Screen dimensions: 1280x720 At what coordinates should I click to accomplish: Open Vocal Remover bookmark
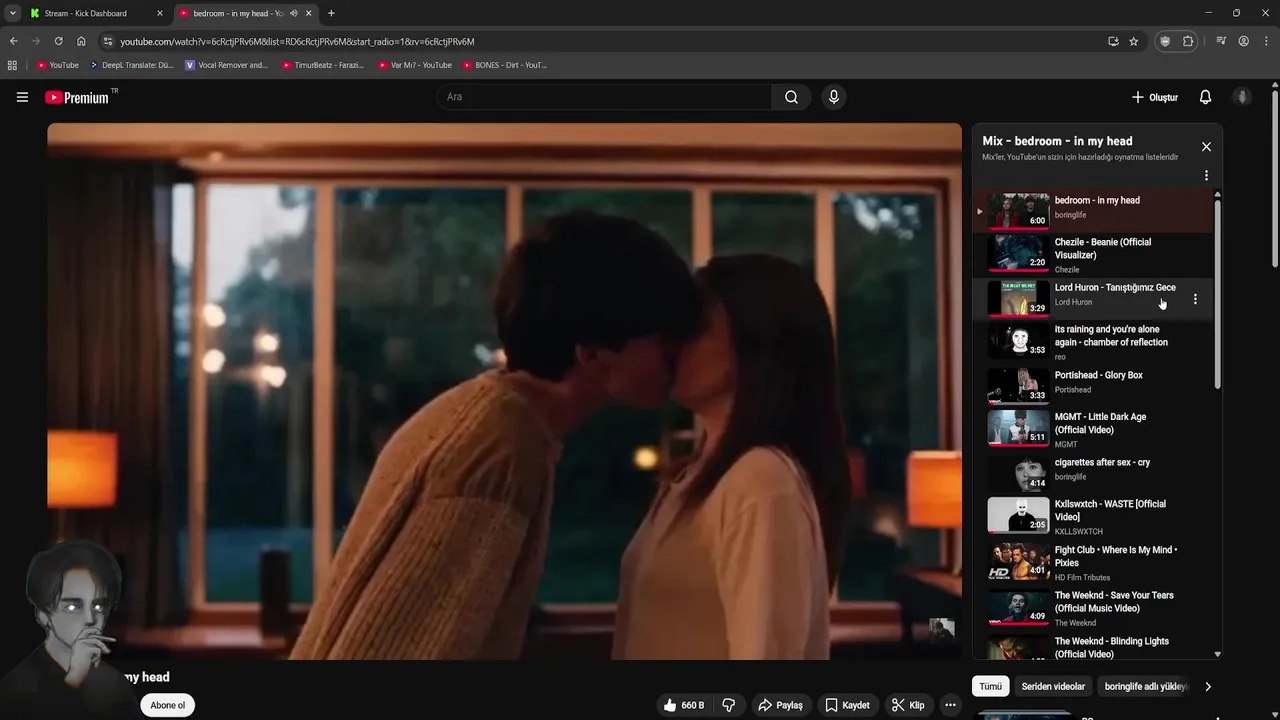tap(227, 65)
